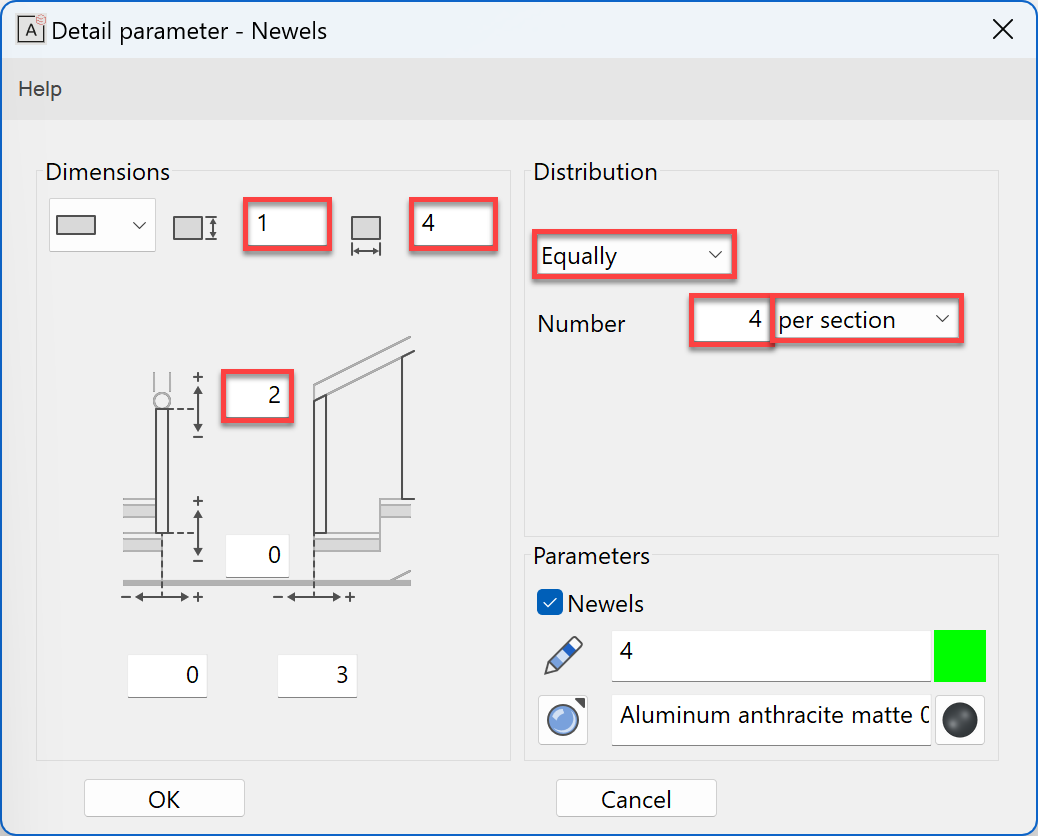Screen dimensions: 1038x836
Task: Confirm settings with OK
Action: [164, 798]
